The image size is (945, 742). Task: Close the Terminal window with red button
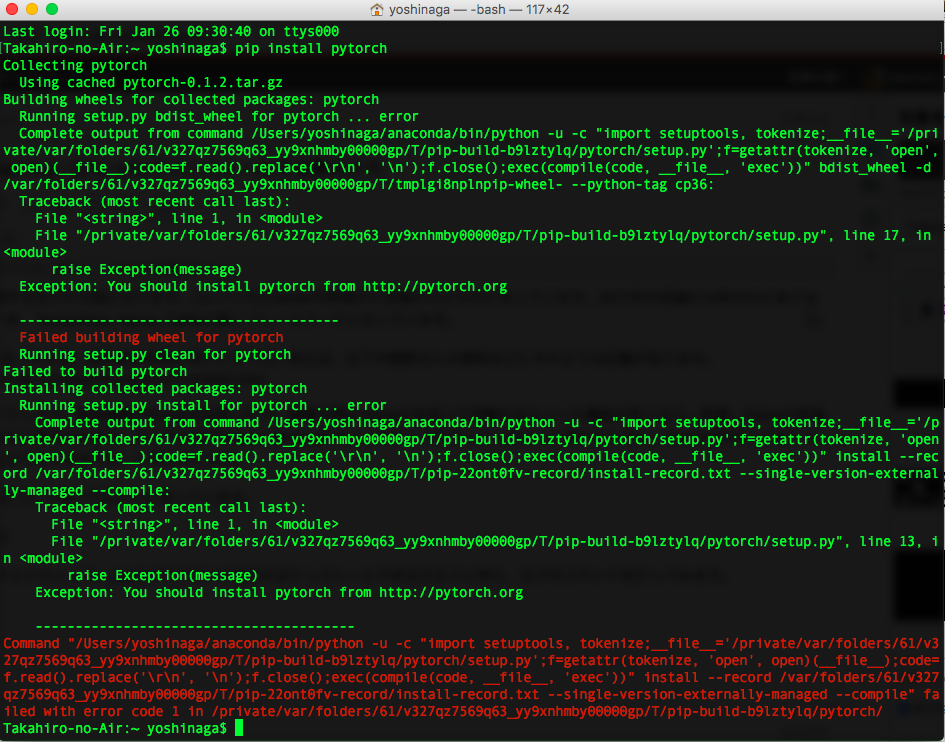(11, 9)
